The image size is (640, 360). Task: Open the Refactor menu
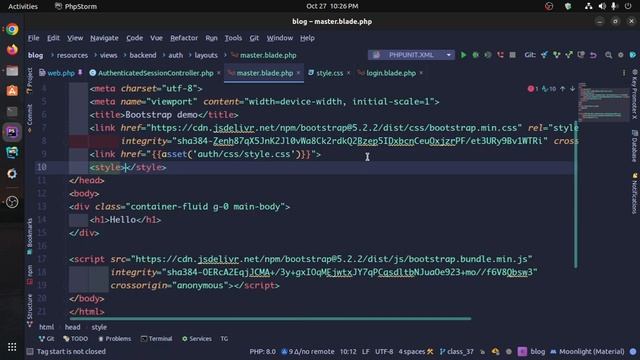pyautogui.click(x=184, y=38)
